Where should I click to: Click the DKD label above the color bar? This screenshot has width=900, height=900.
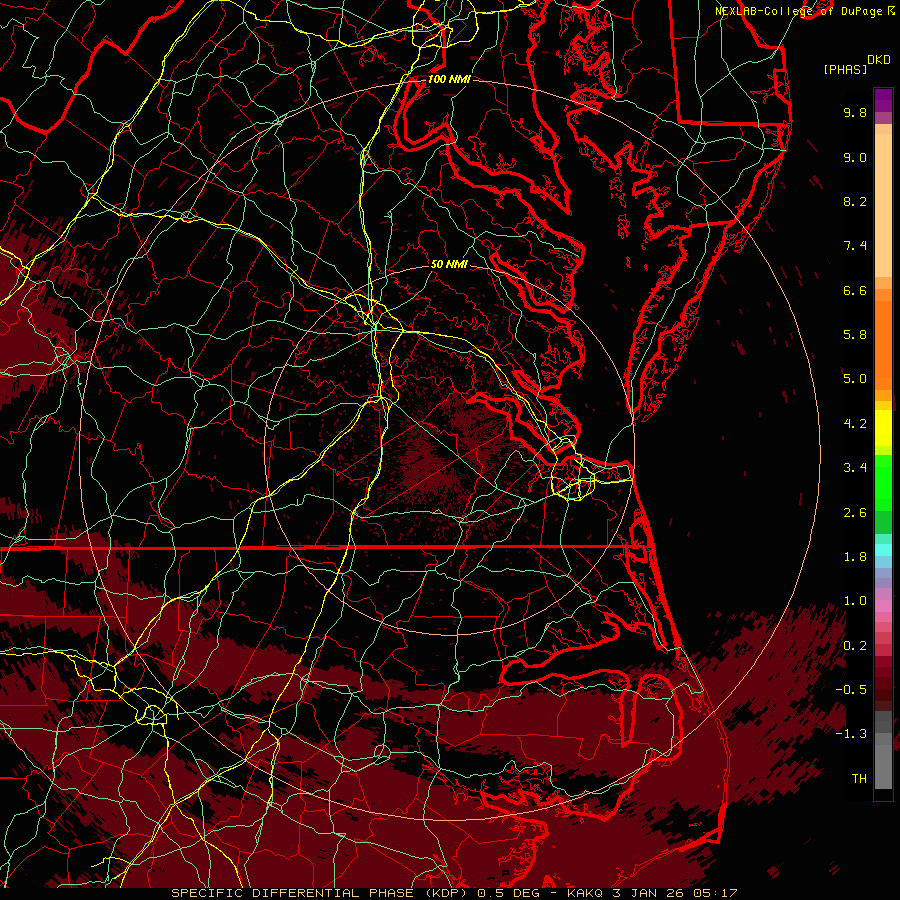(879, 60)
